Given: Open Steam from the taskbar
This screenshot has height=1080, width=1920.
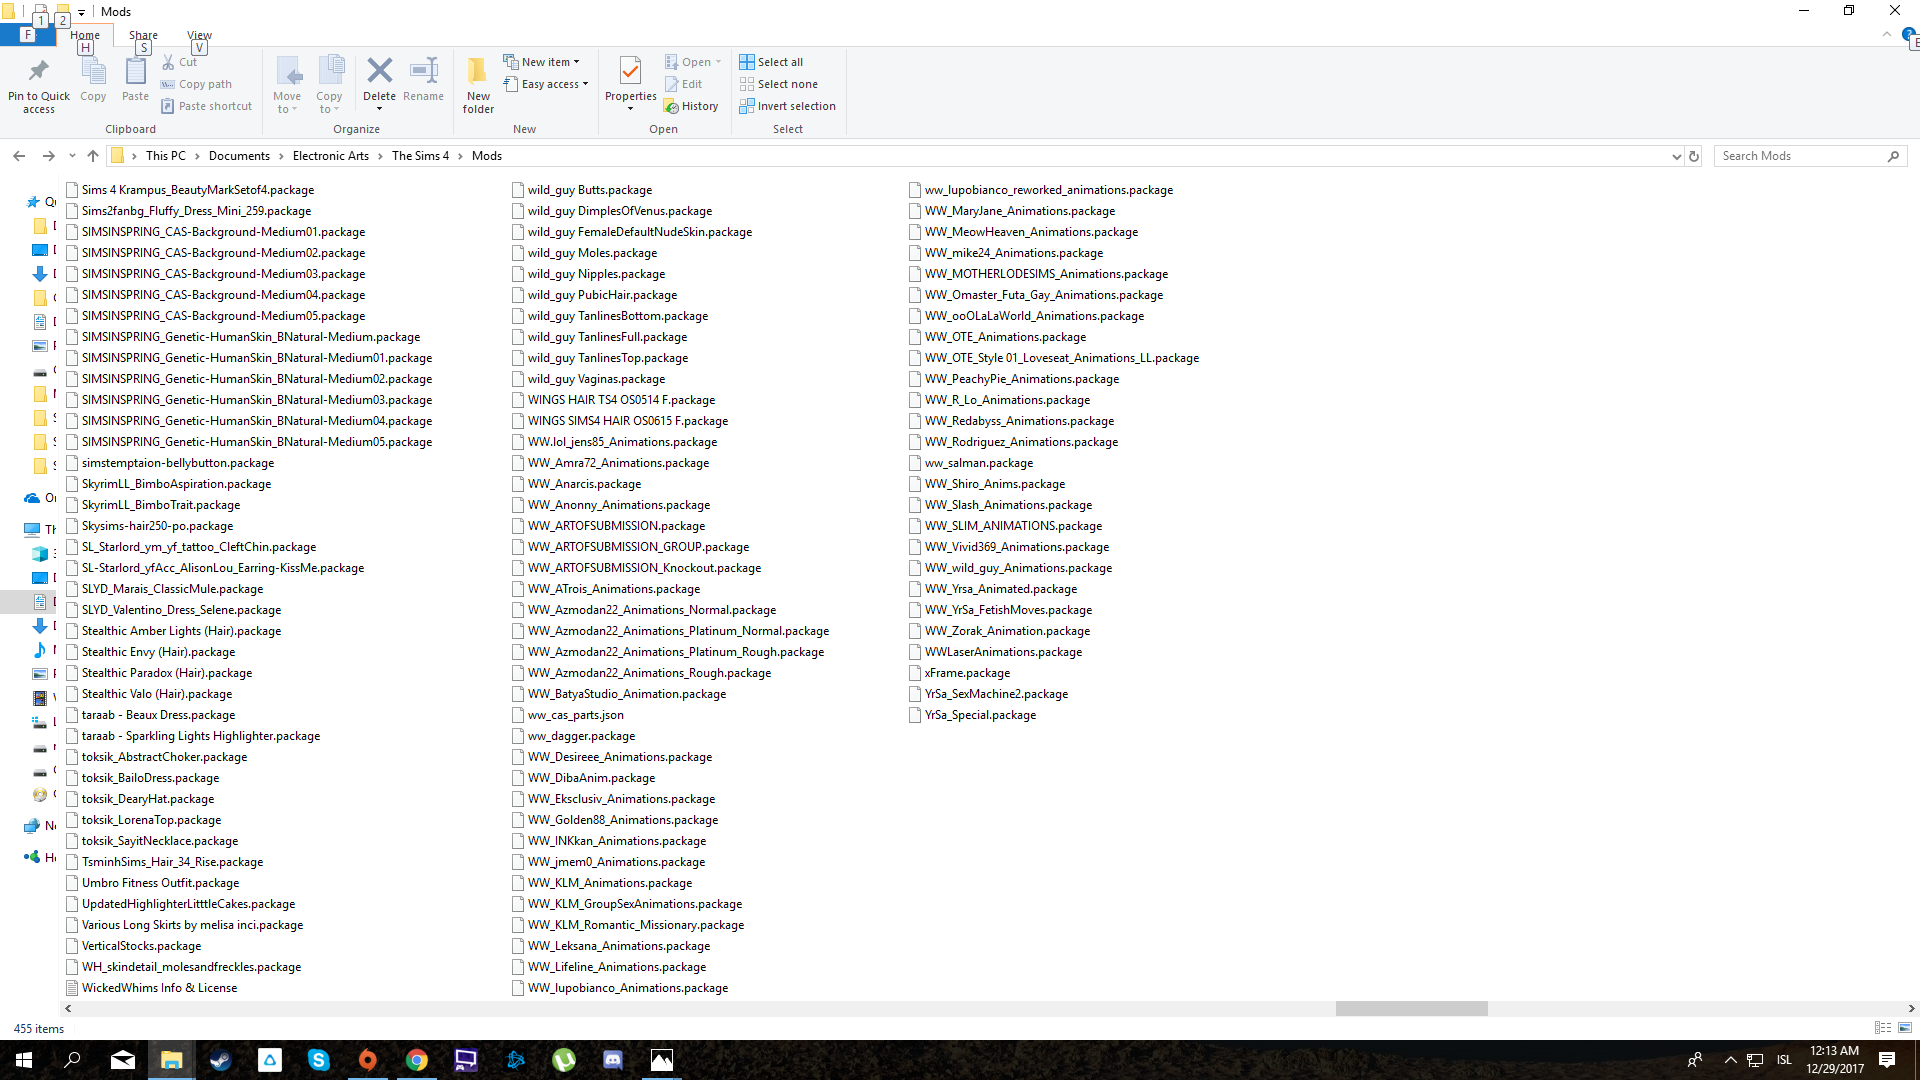Looking at the screenshot, I should pos(220,1060).
